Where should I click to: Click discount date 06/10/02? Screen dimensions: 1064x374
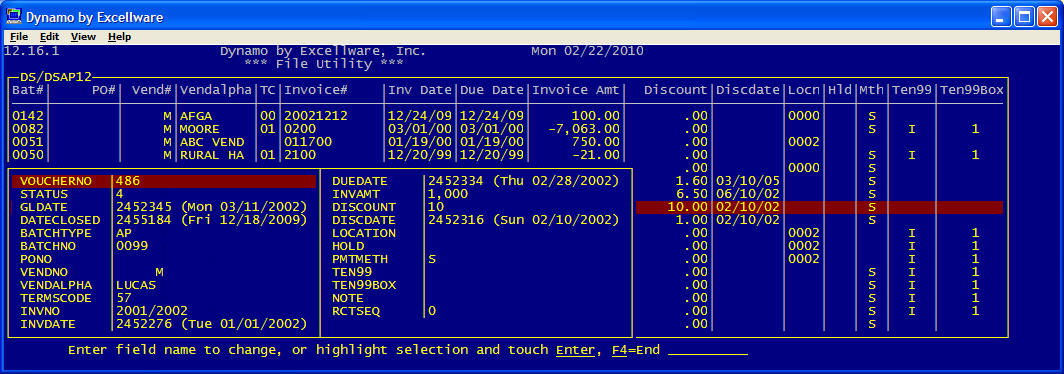pyautogui.click(x=748, y=194)
